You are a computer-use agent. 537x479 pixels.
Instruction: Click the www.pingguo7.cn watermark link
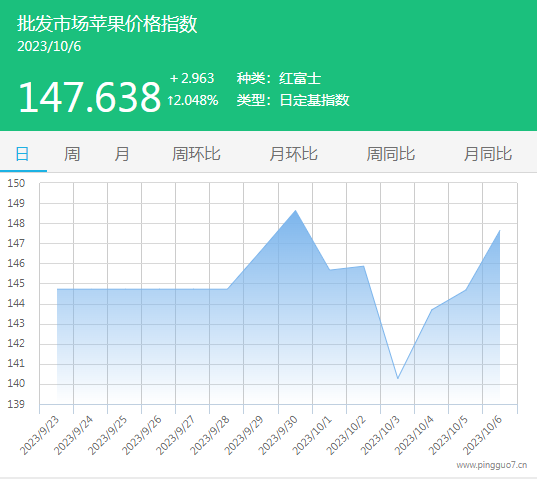(x=492, y=465)
